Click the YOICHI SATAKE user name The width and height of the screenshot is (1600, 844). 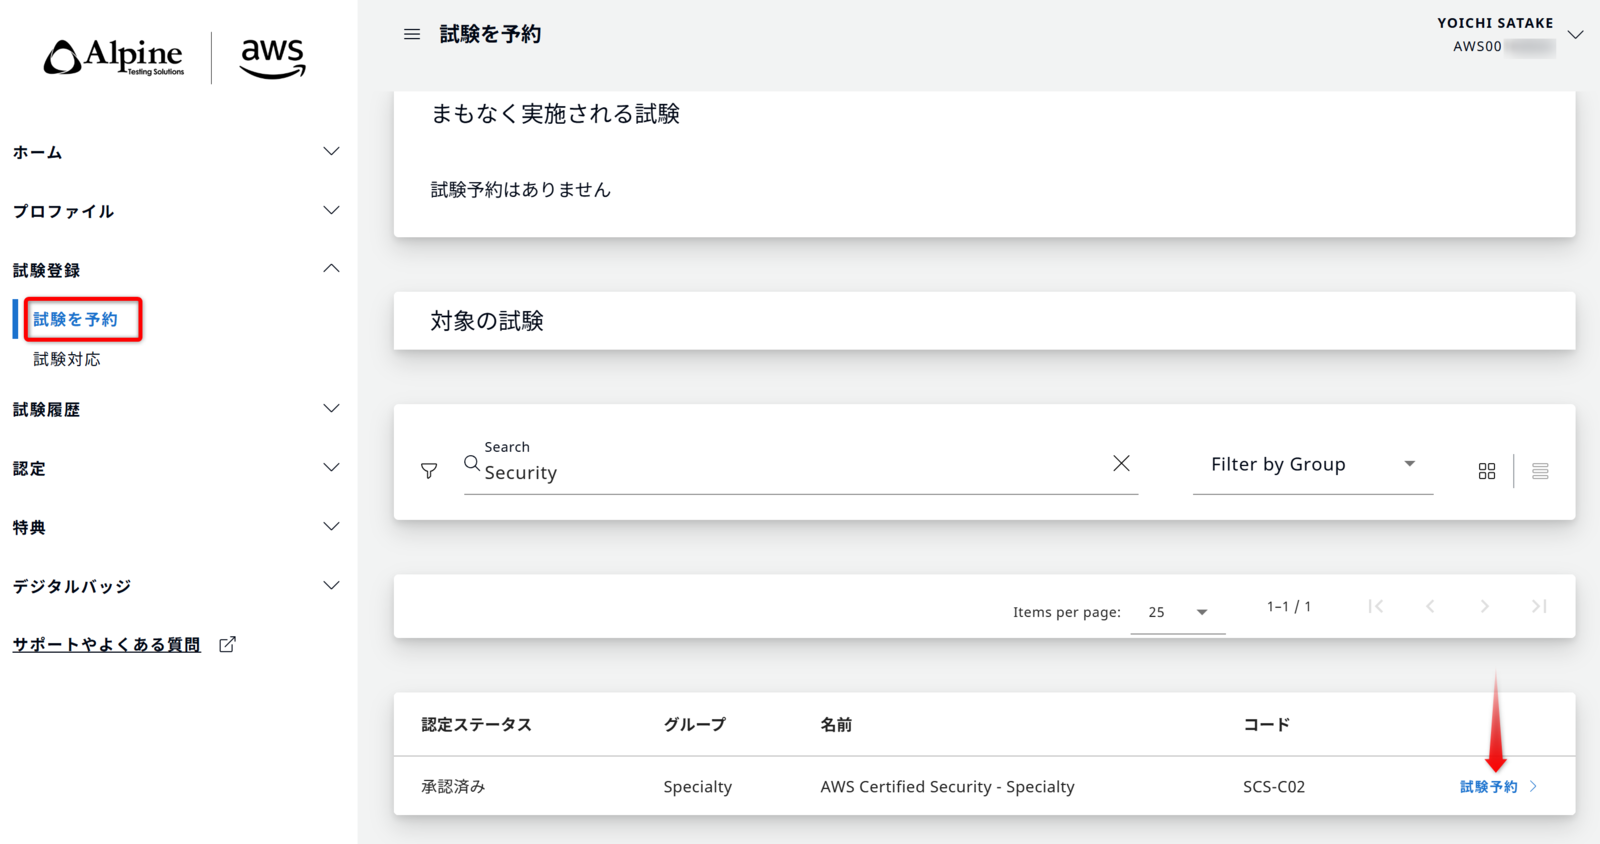(x=1495, y=23)
